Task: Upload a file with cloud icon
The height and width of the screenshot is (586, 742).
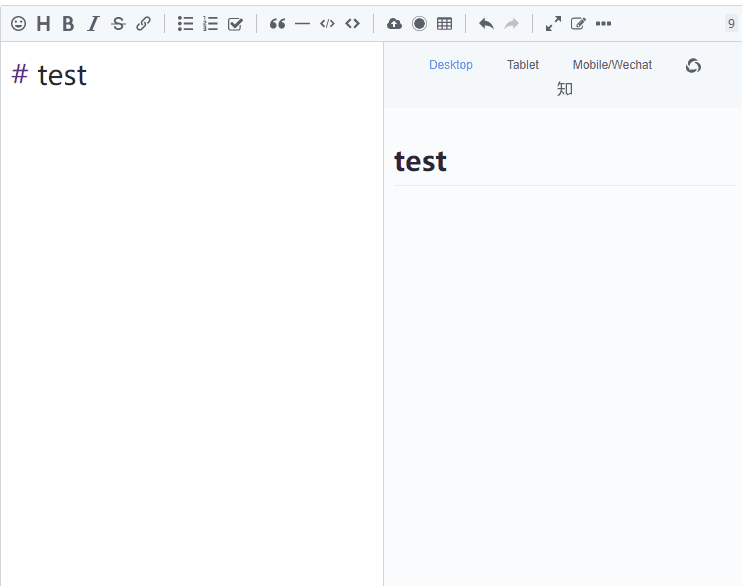Action: pos(394,24)
